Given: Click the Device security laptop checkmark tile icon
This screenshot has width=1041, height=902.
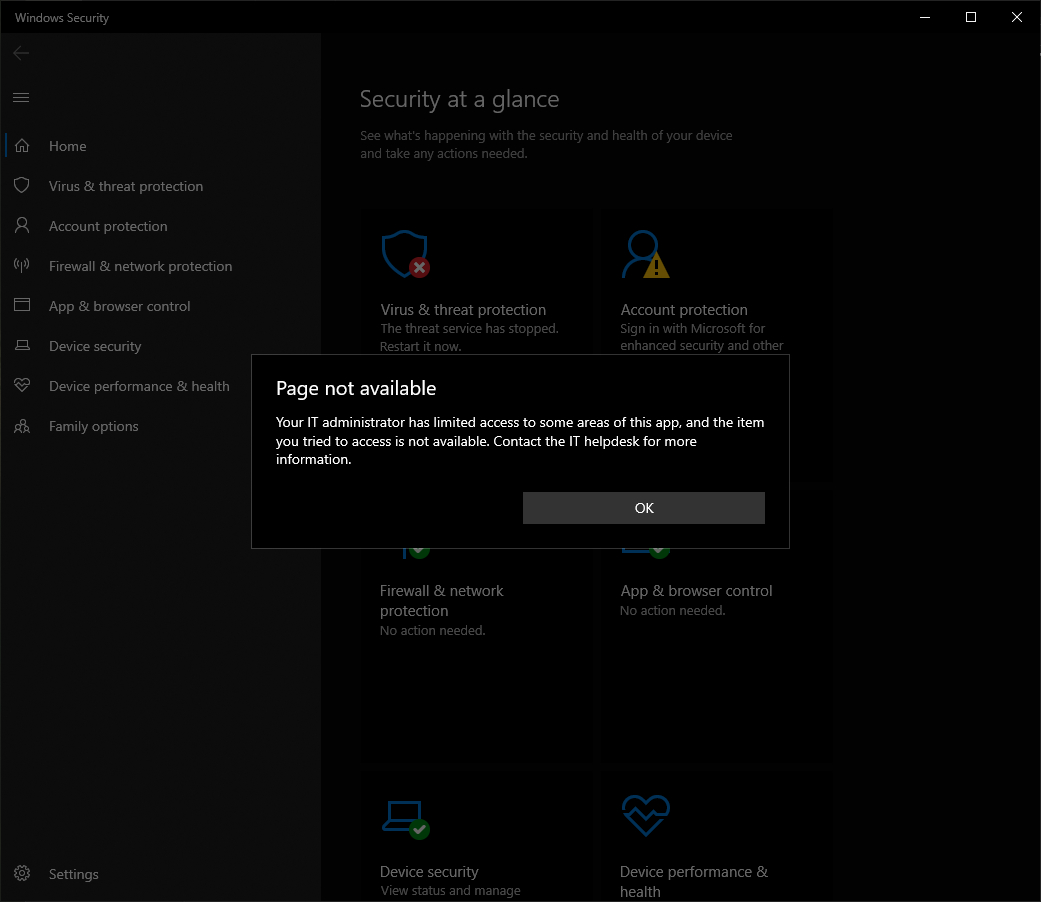Looking at the screenshot, I should (406, 819).
